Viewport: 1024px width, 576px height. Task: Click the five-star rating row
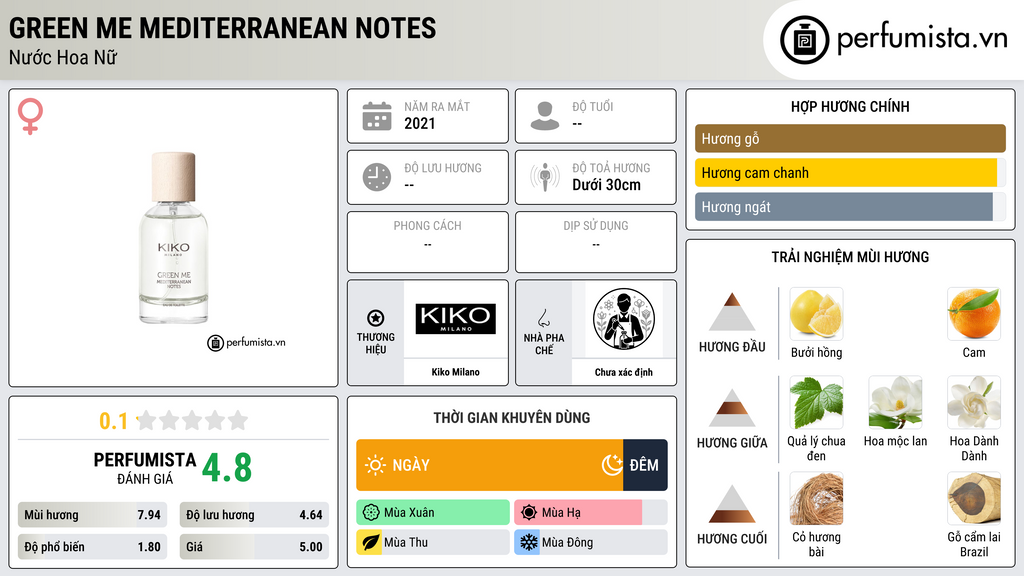193,420
